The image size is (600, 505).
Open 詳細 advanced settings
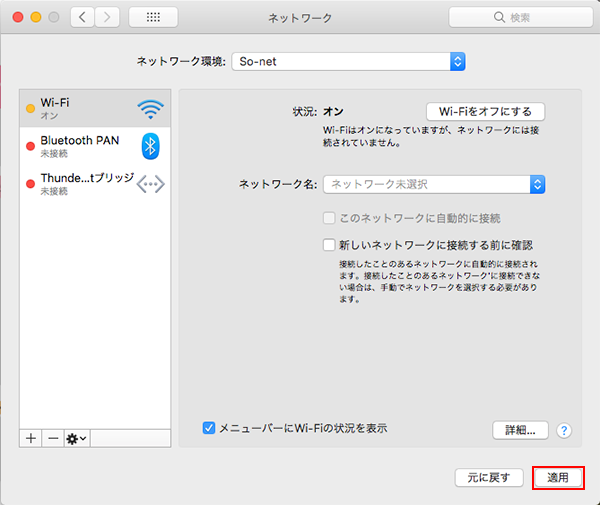point(520,430)
